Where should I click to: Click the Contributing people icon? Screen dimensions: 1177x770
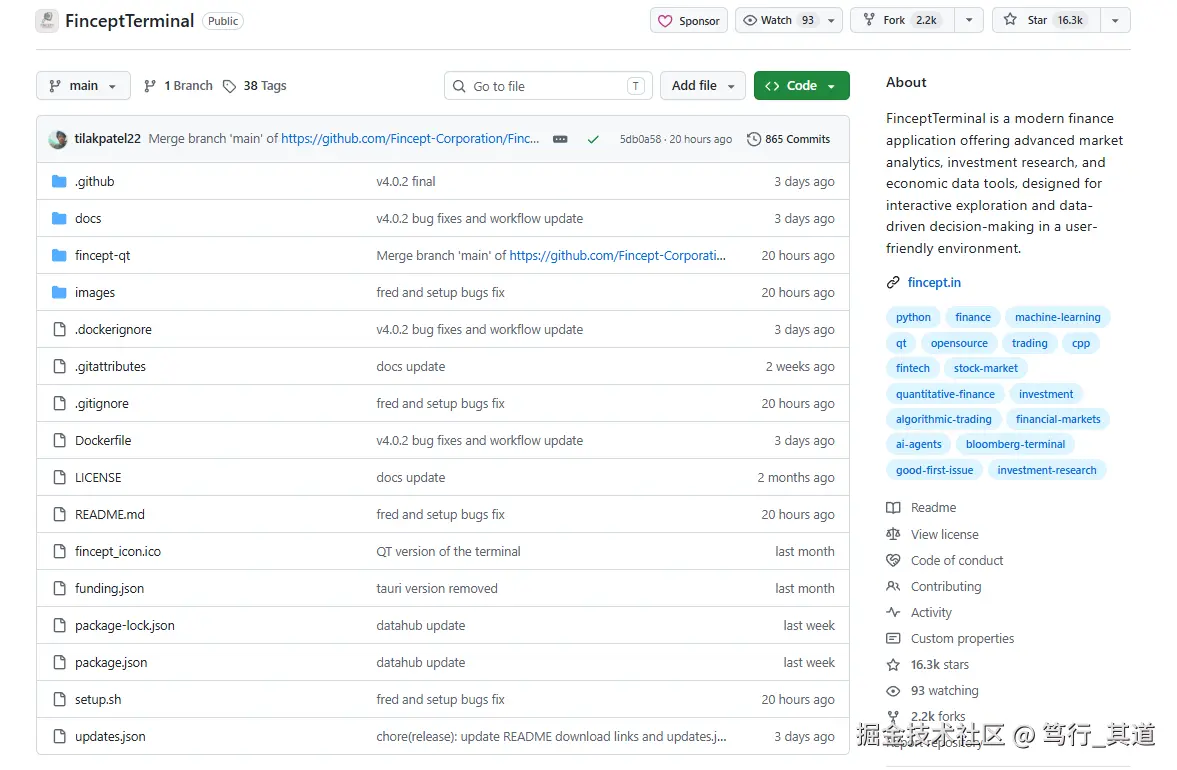pos(893,587)
